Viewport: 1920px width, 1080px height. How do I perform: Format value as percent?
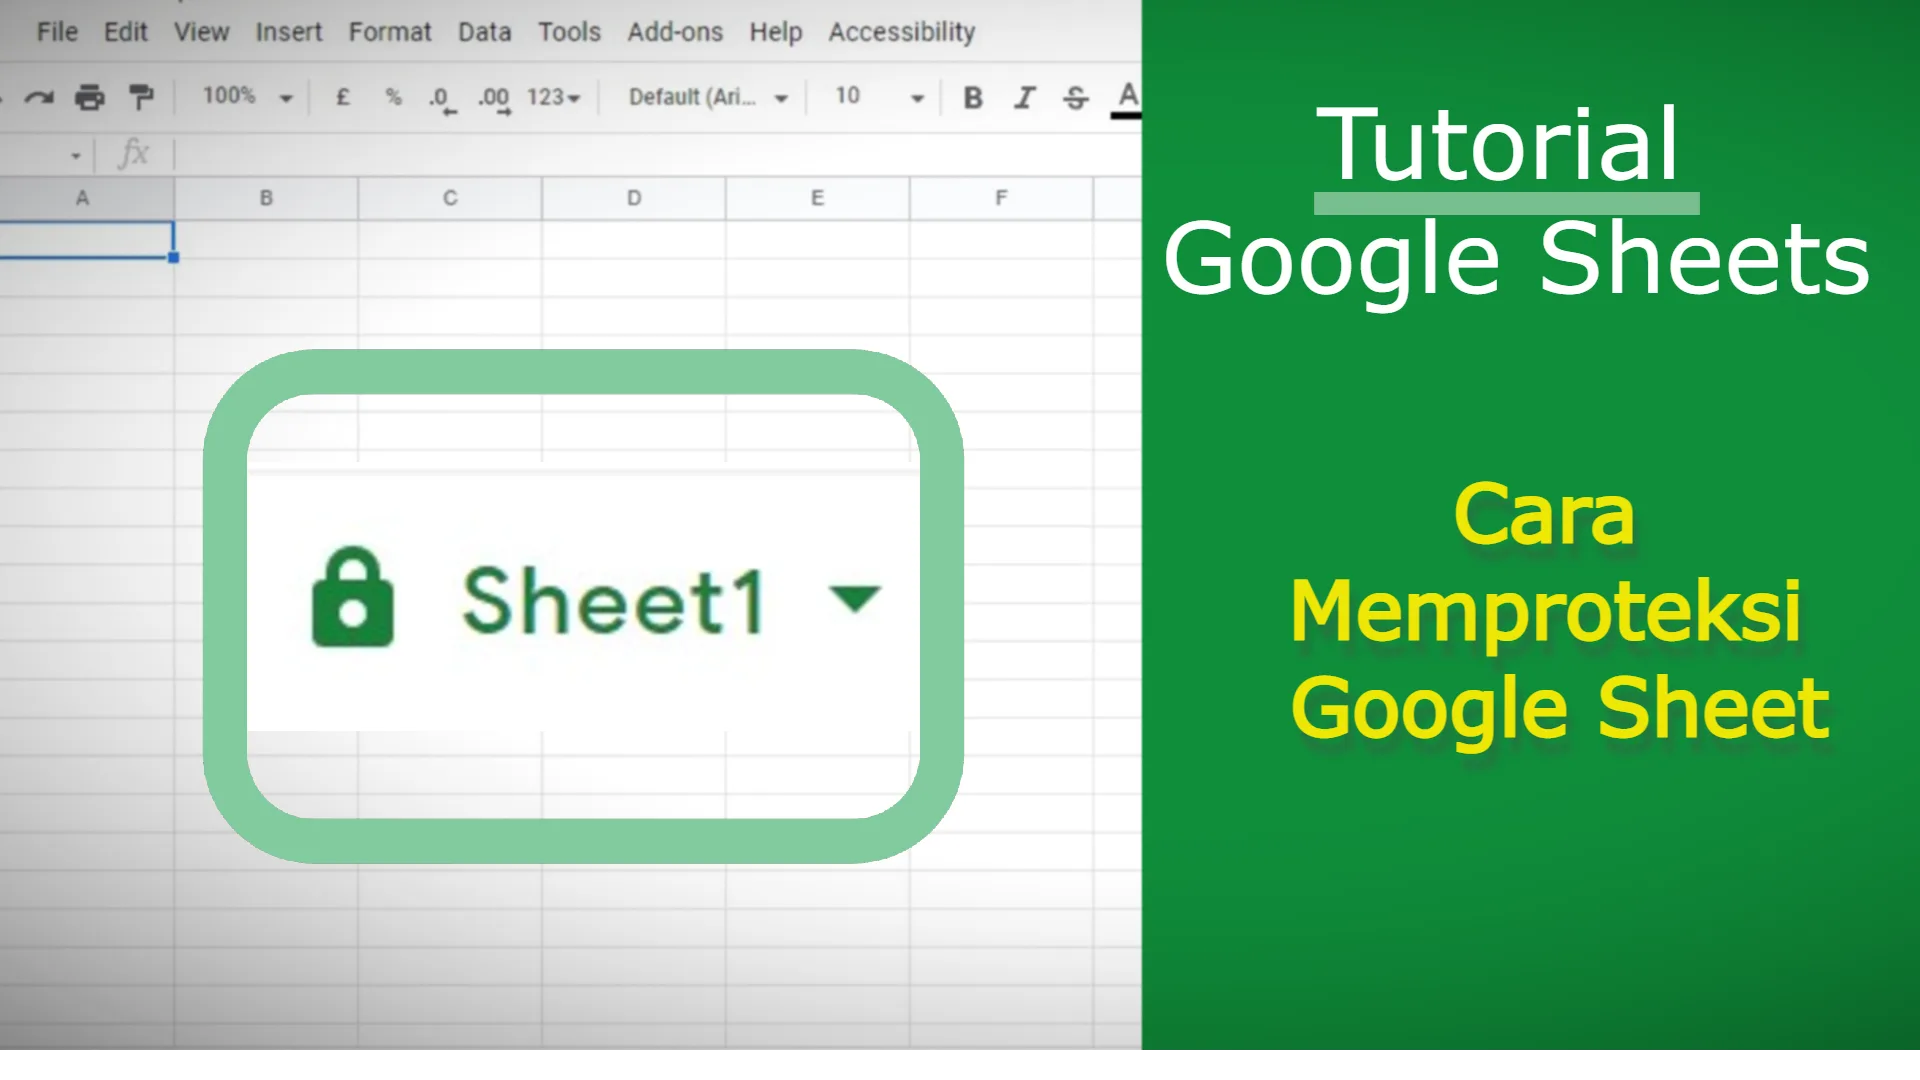tap(391, 96)
